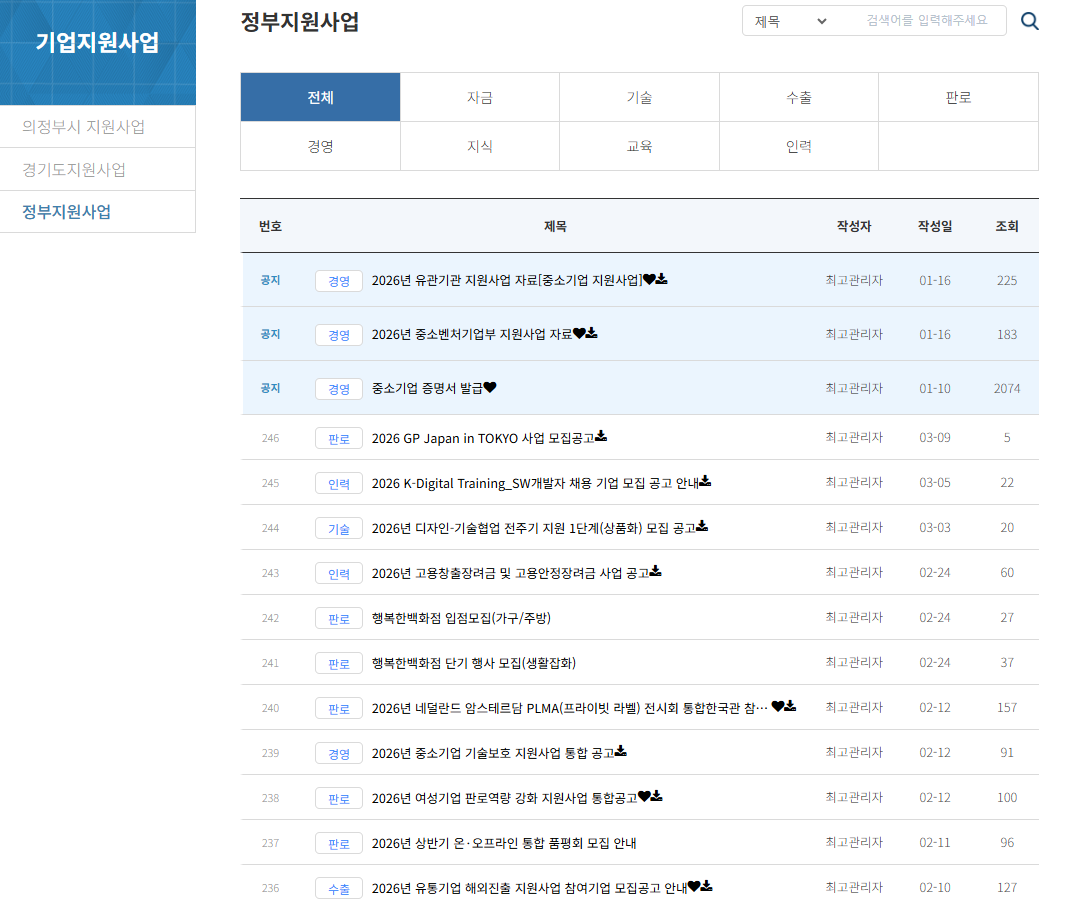Open 행복한백화점 입점모집(가구/주방) post
The width and height of the screenshot is (1066, 907).
coord(461,618)
